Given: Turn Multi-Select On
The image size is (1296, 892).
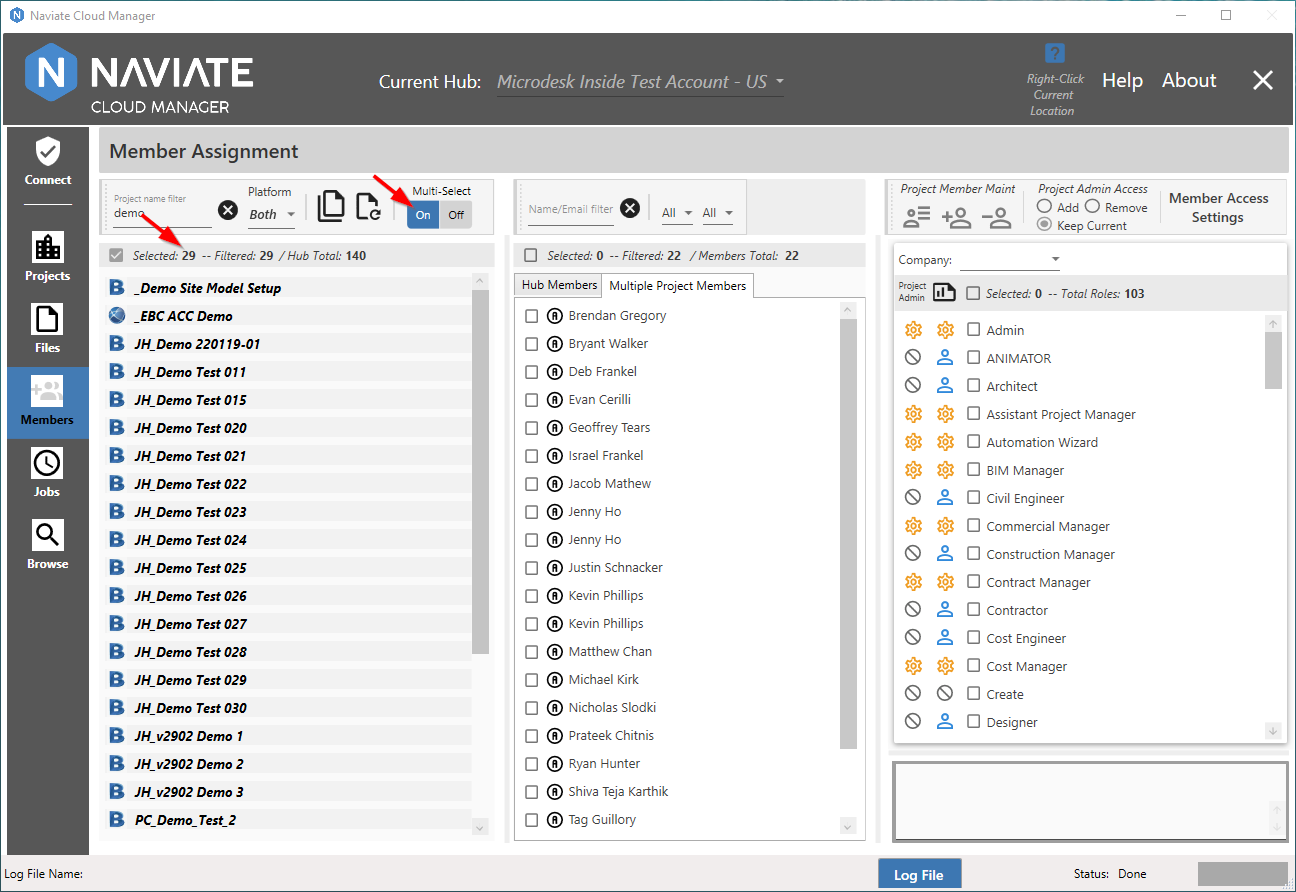Looking at the screenshot, I should 423,214.
